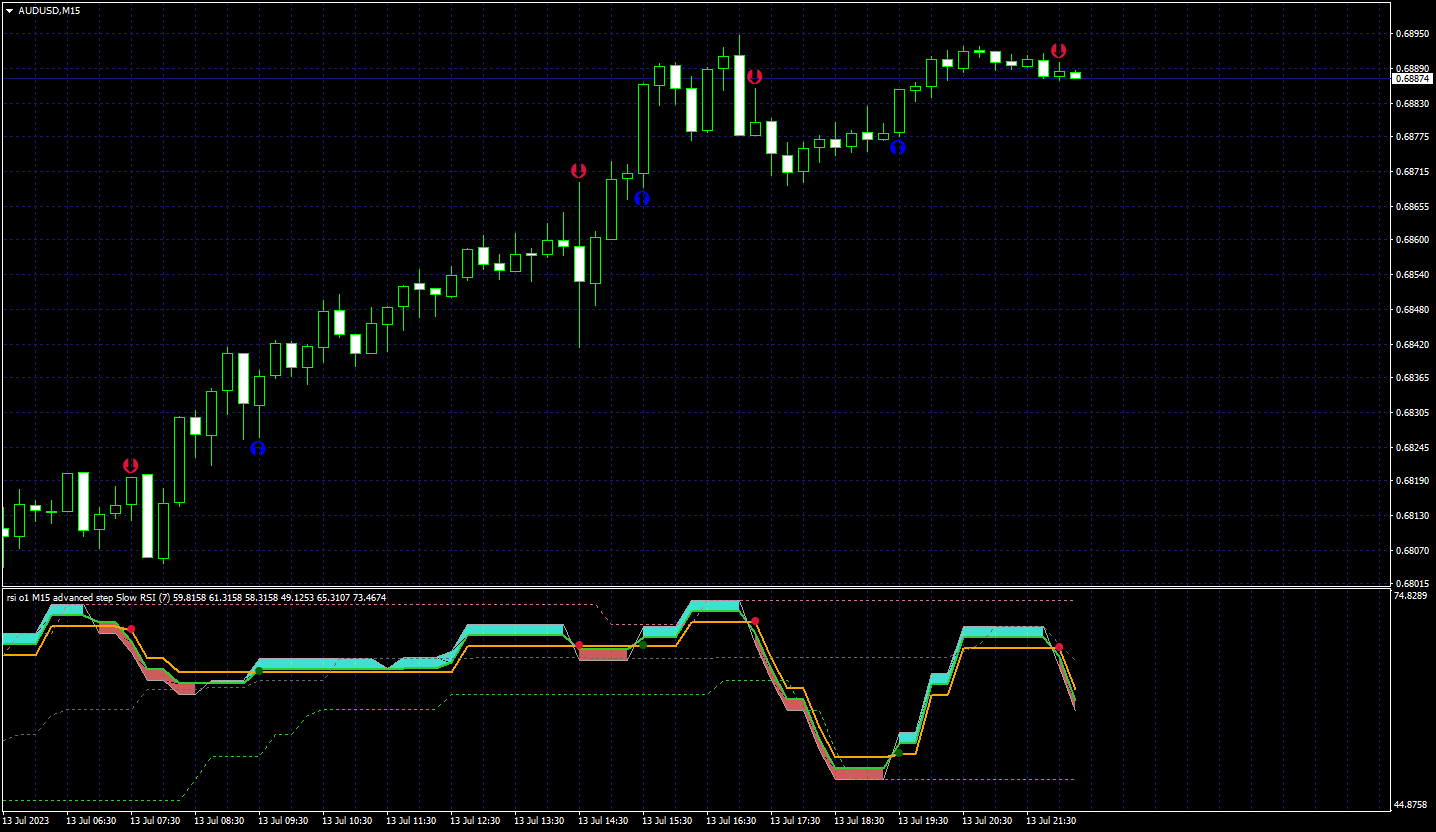The width and height of the screenshot is (1436, 832).
Task: Select the red sell arrow beside the 16:30 peak candle
Action: [755, 76]
